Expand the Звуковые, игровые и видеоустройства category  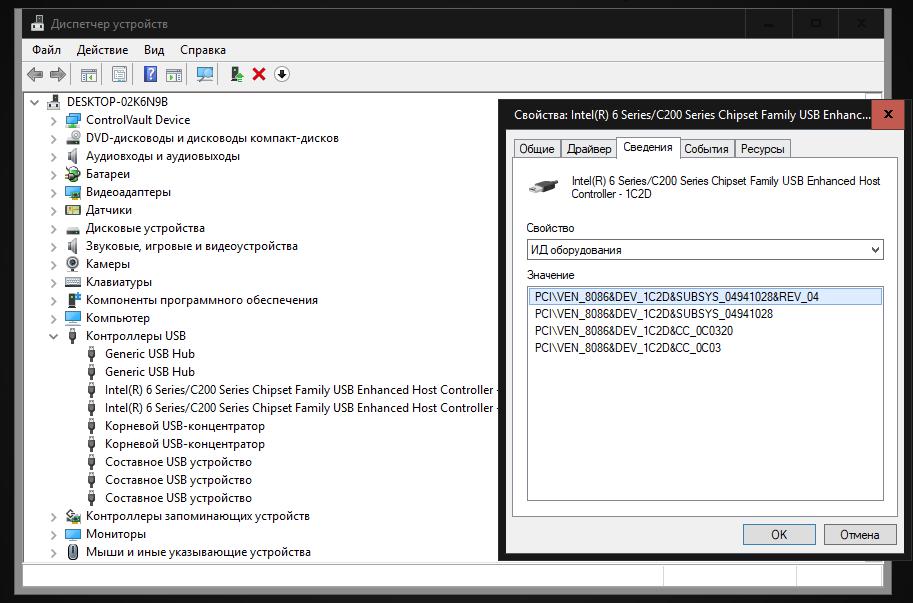(54, 247)
